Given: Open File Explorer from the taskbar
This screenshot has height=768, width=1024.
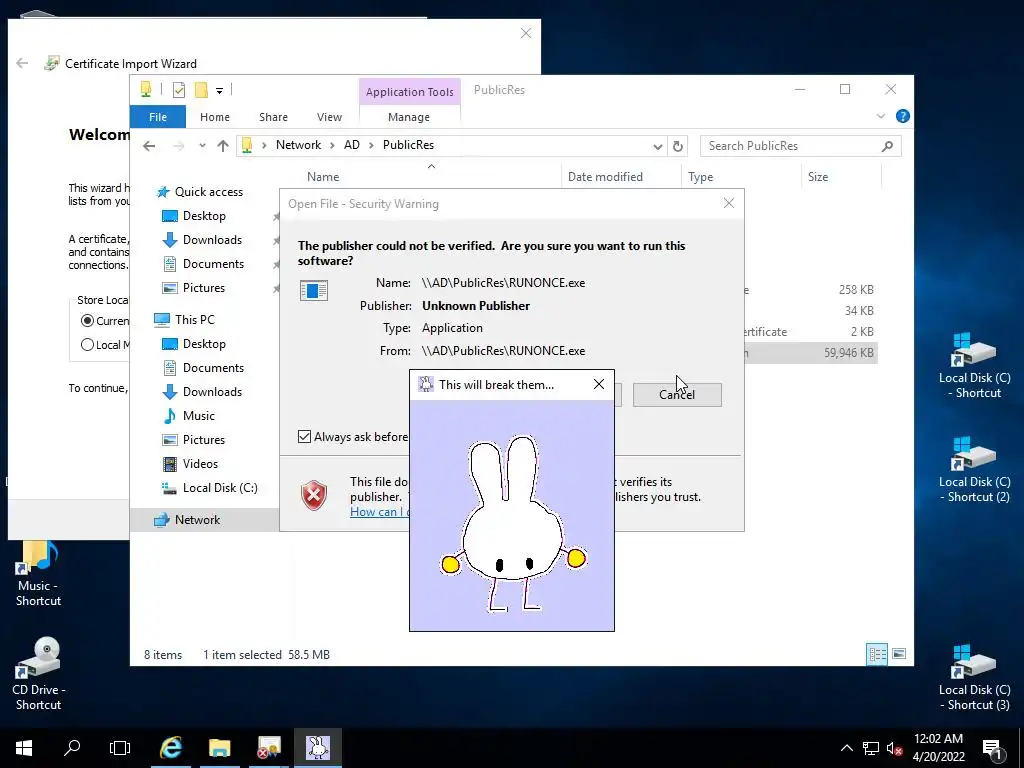Looking at the screenshot, I should click(219, 747).
